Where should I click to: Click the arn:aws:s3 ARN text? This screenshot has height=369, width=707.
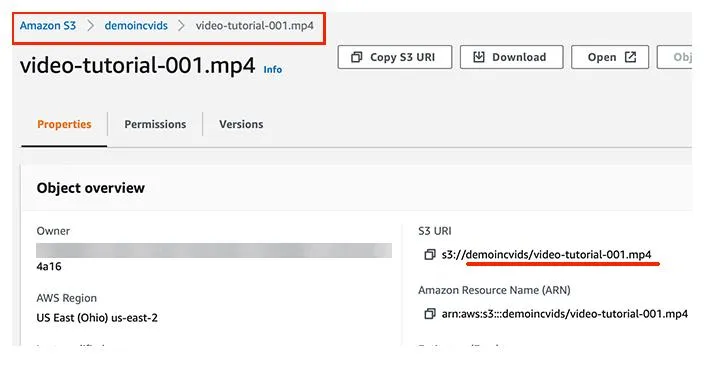click(565, 314)
